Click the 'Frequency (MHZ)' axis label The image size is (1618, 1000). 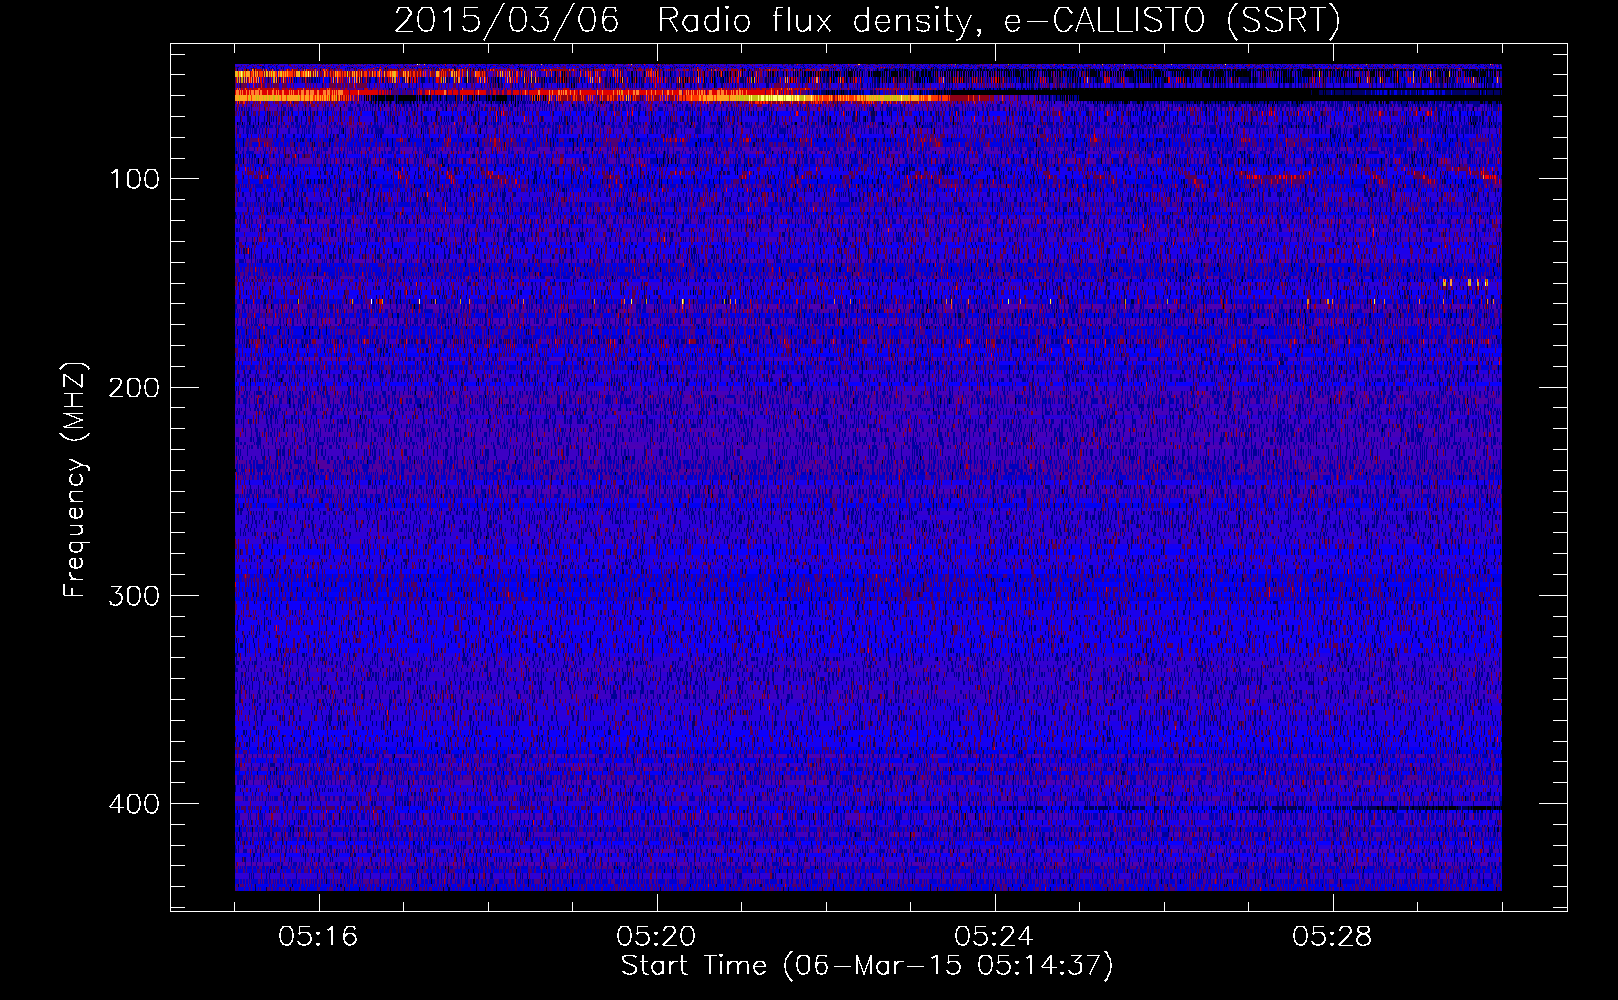coord(75,479)
